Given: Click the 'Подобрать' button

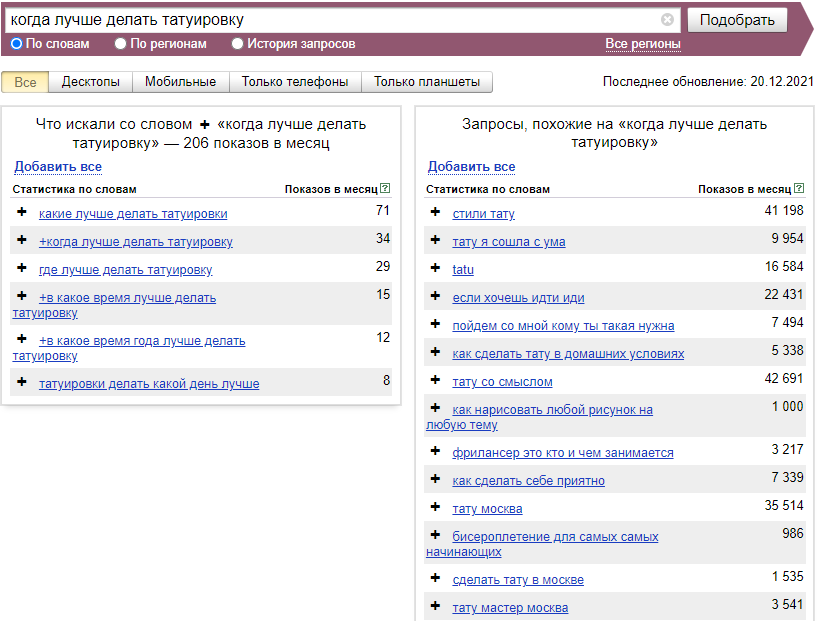Looking at the screenshot, I should pyautogui.click(x=737, y=20).
